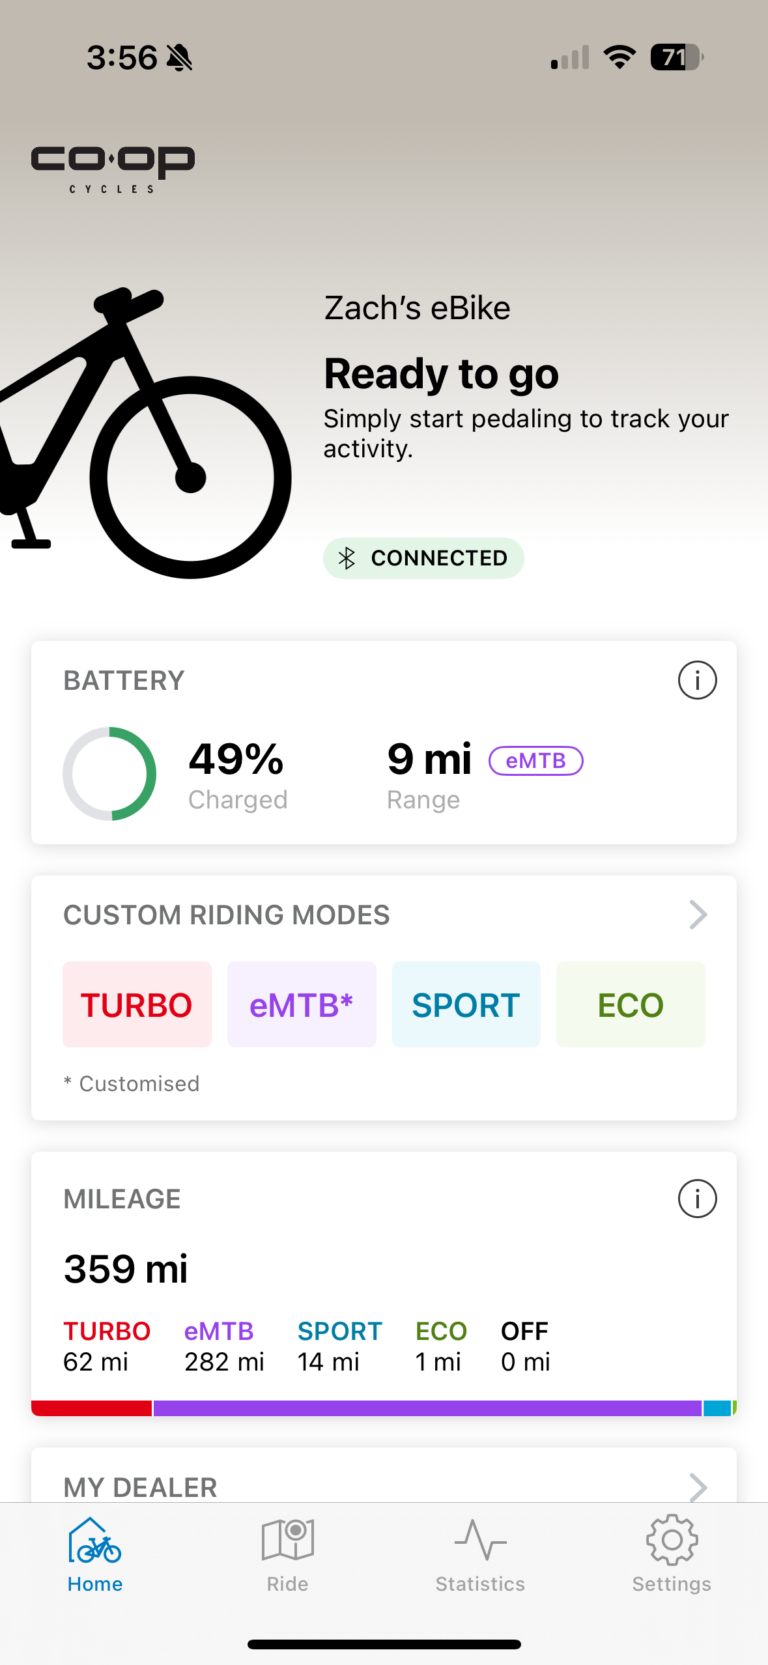Viewport: 768px width, 1665px height.
Task: Select the TURBO riding mode
Action: (137, 1005)
